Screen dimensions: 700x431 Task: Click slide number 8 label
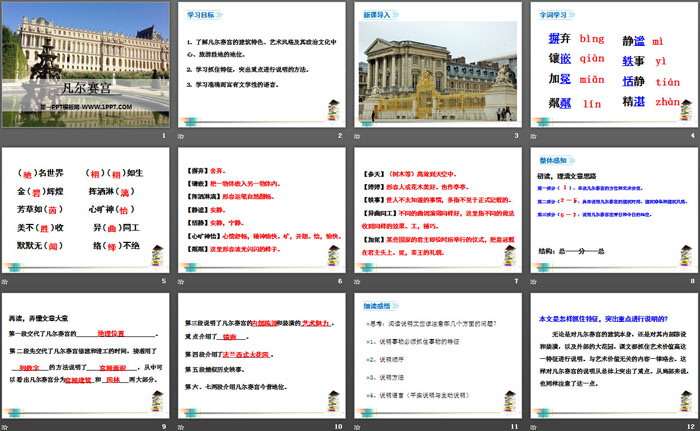(693, 281)
